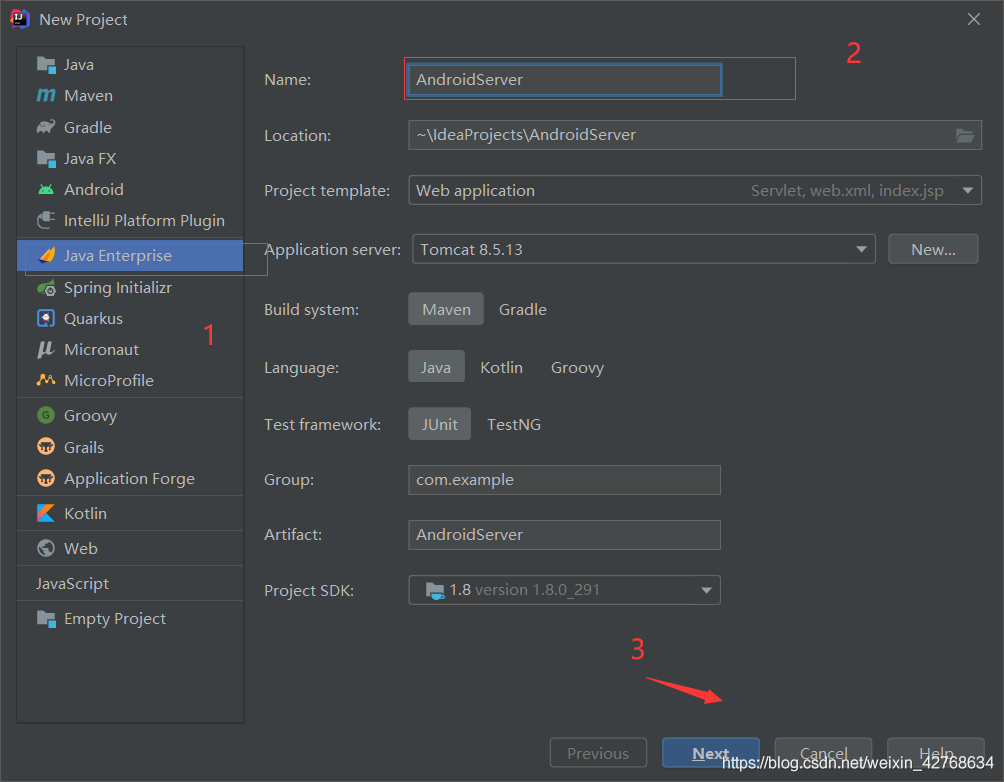
Task: Click the Artifact input field
Action: click(x=564, y=535)
